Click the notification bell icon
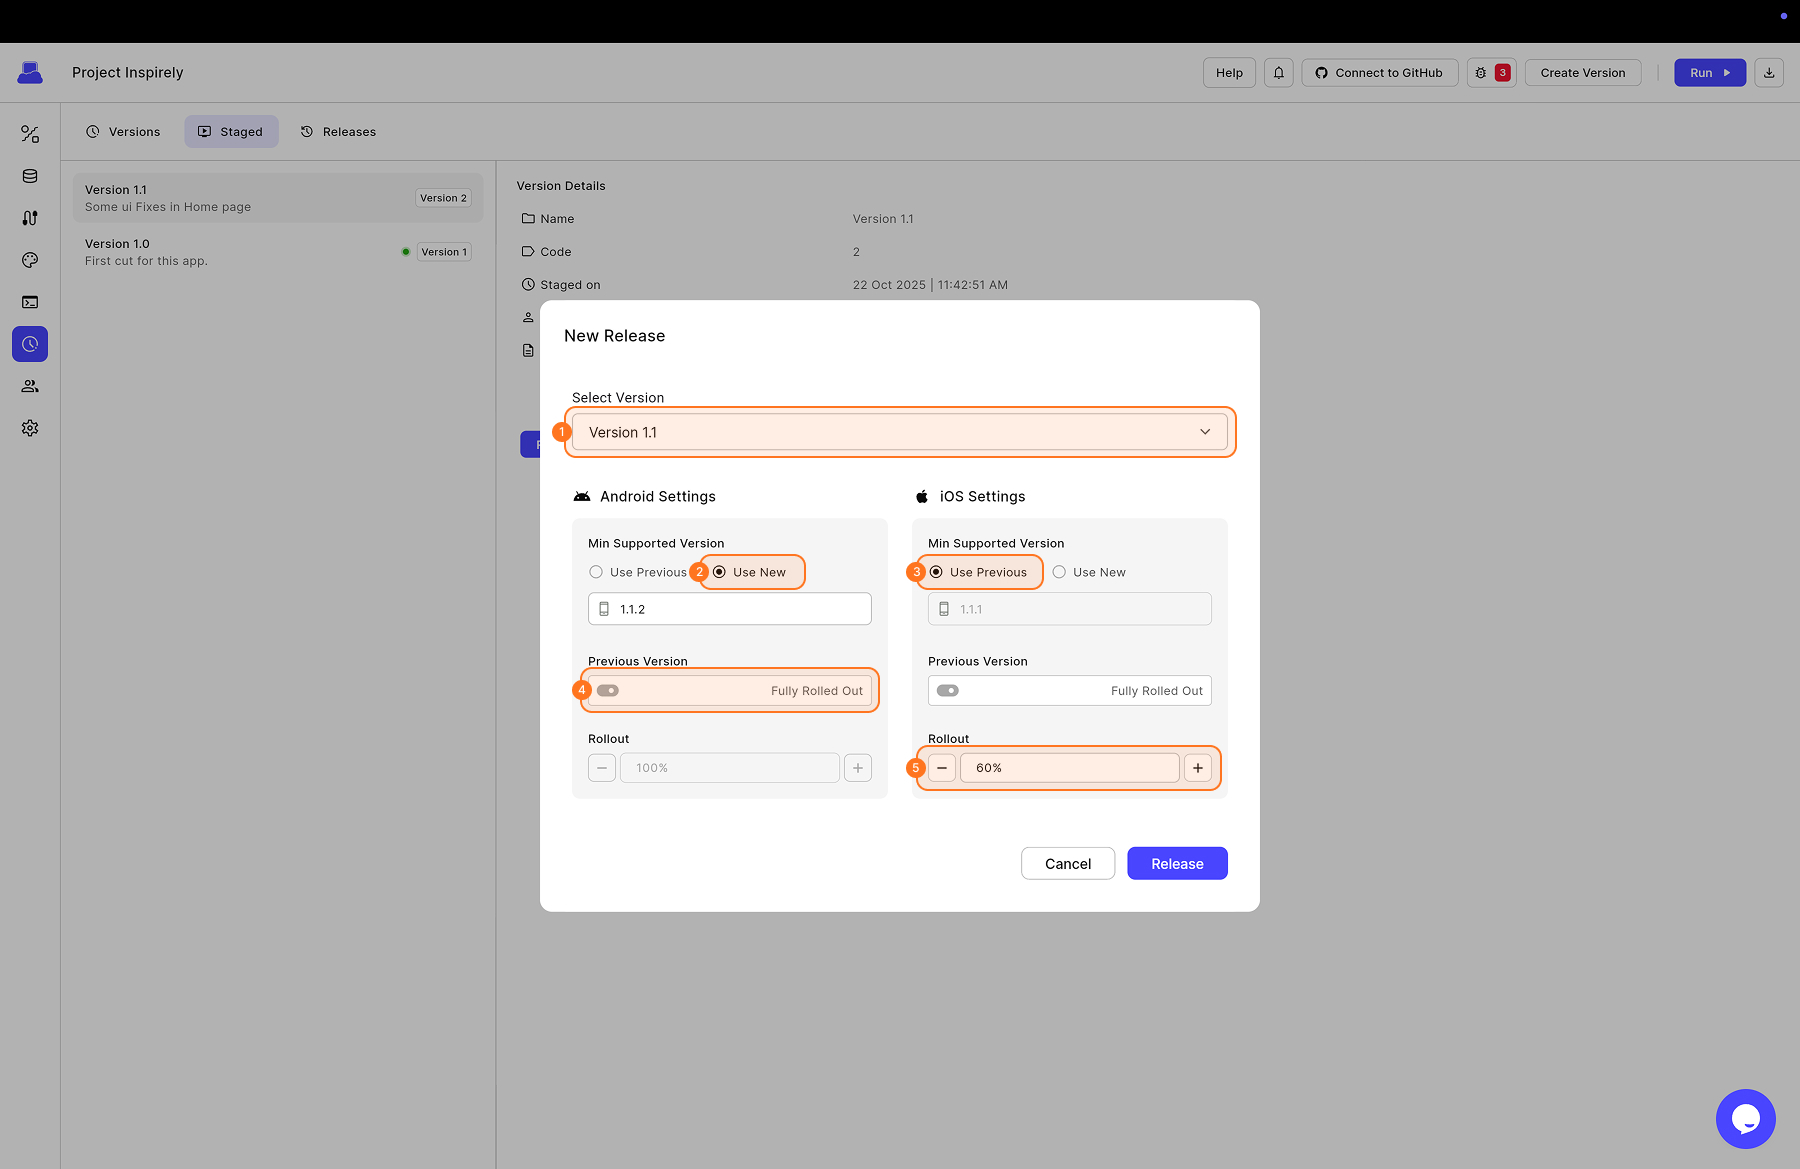The height and width of the screenshot is (1169, 1800). (1278, 73)
